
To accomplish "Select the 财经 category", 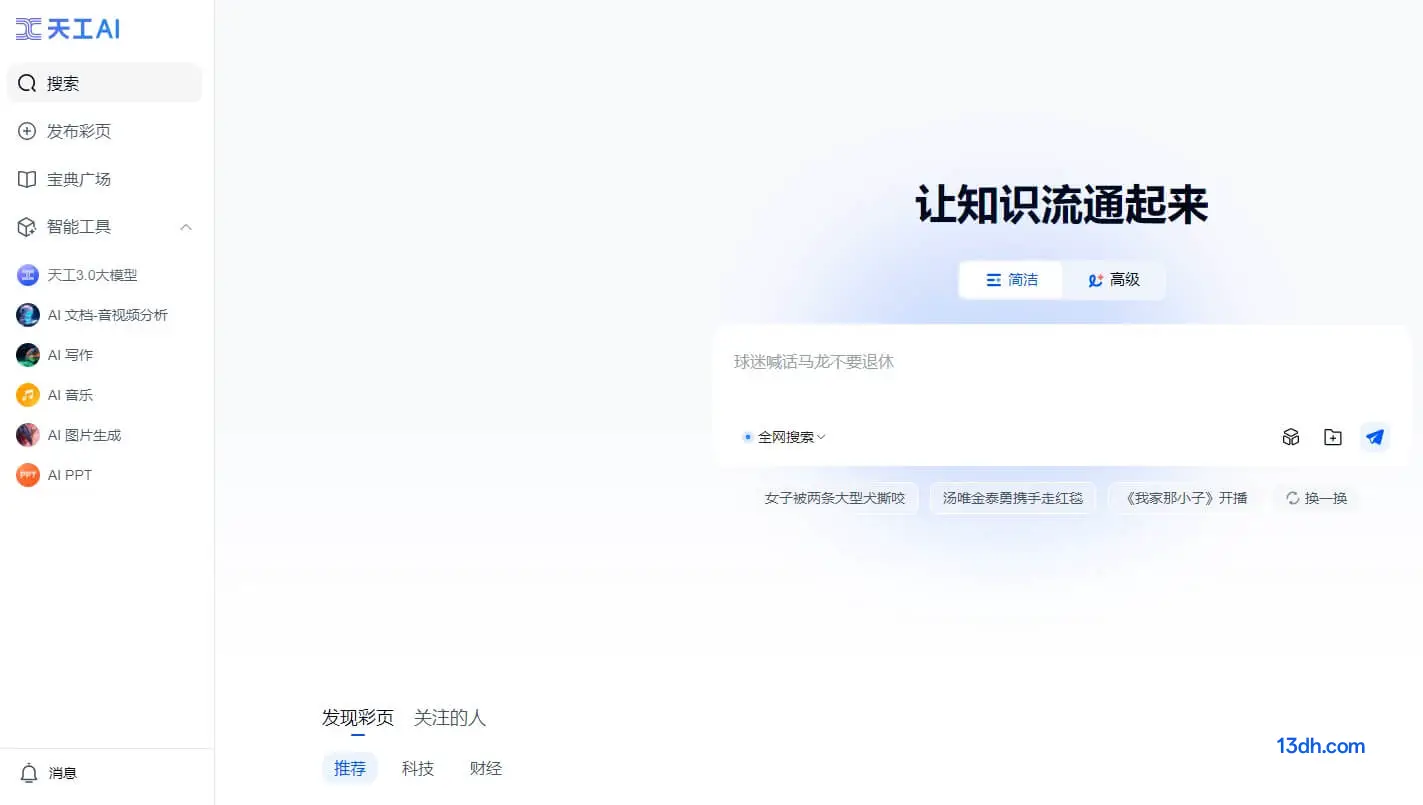I will 486,769.
